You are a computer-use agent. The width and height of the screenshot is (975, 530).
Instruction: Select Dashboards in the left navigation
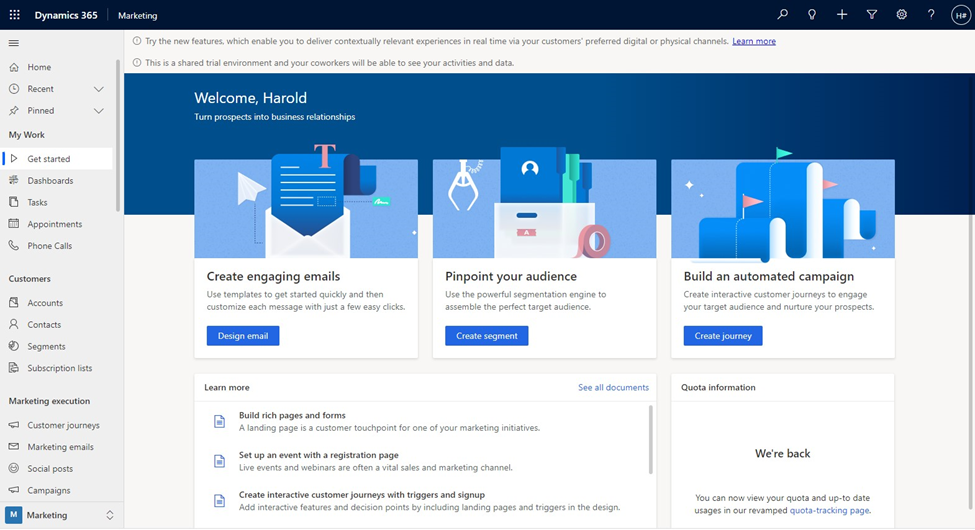(50, 181)
